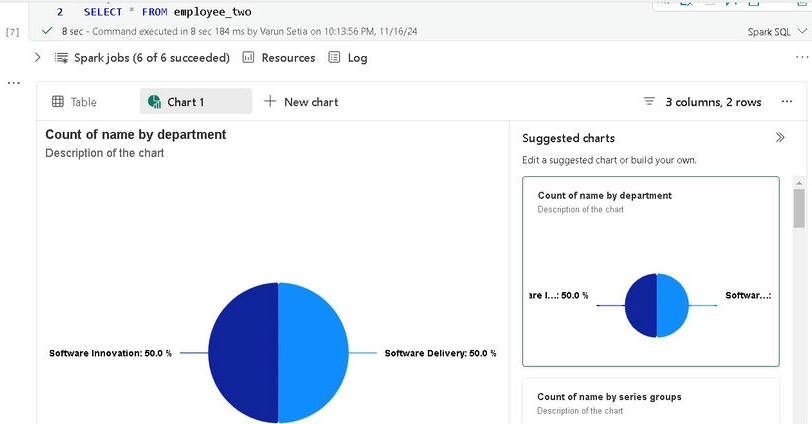Click the cell execution count [7]
812x424 pixels.
click(12, 32)
